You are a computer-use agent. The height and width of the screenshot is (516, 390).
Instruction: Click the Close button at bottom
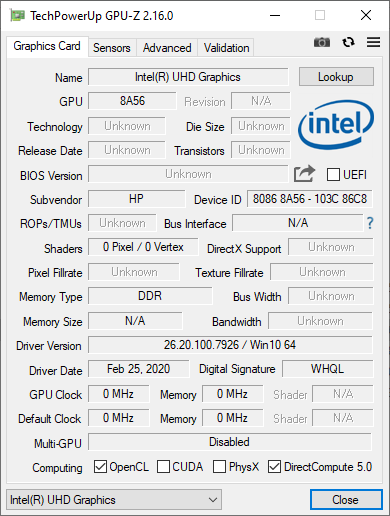point(346,500)
